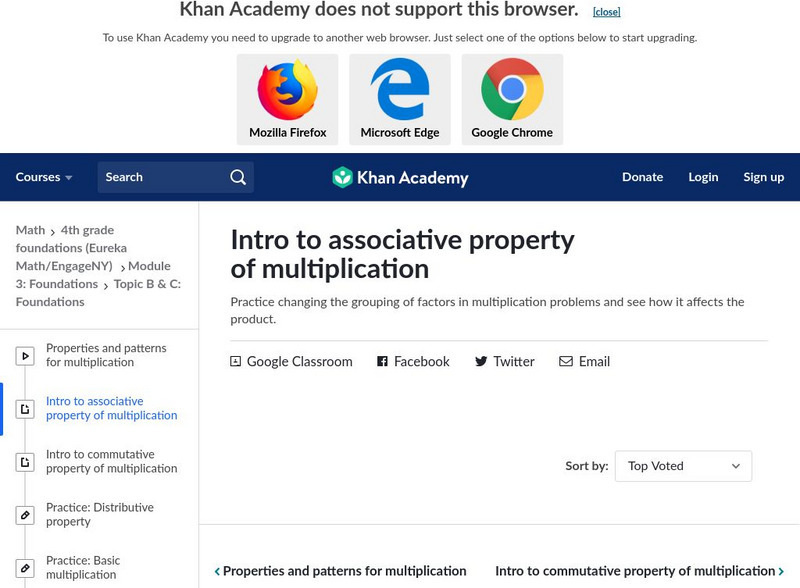The image size is (800, 588).
Task: Close the unsupported browser banner
Action: point(606,12)
